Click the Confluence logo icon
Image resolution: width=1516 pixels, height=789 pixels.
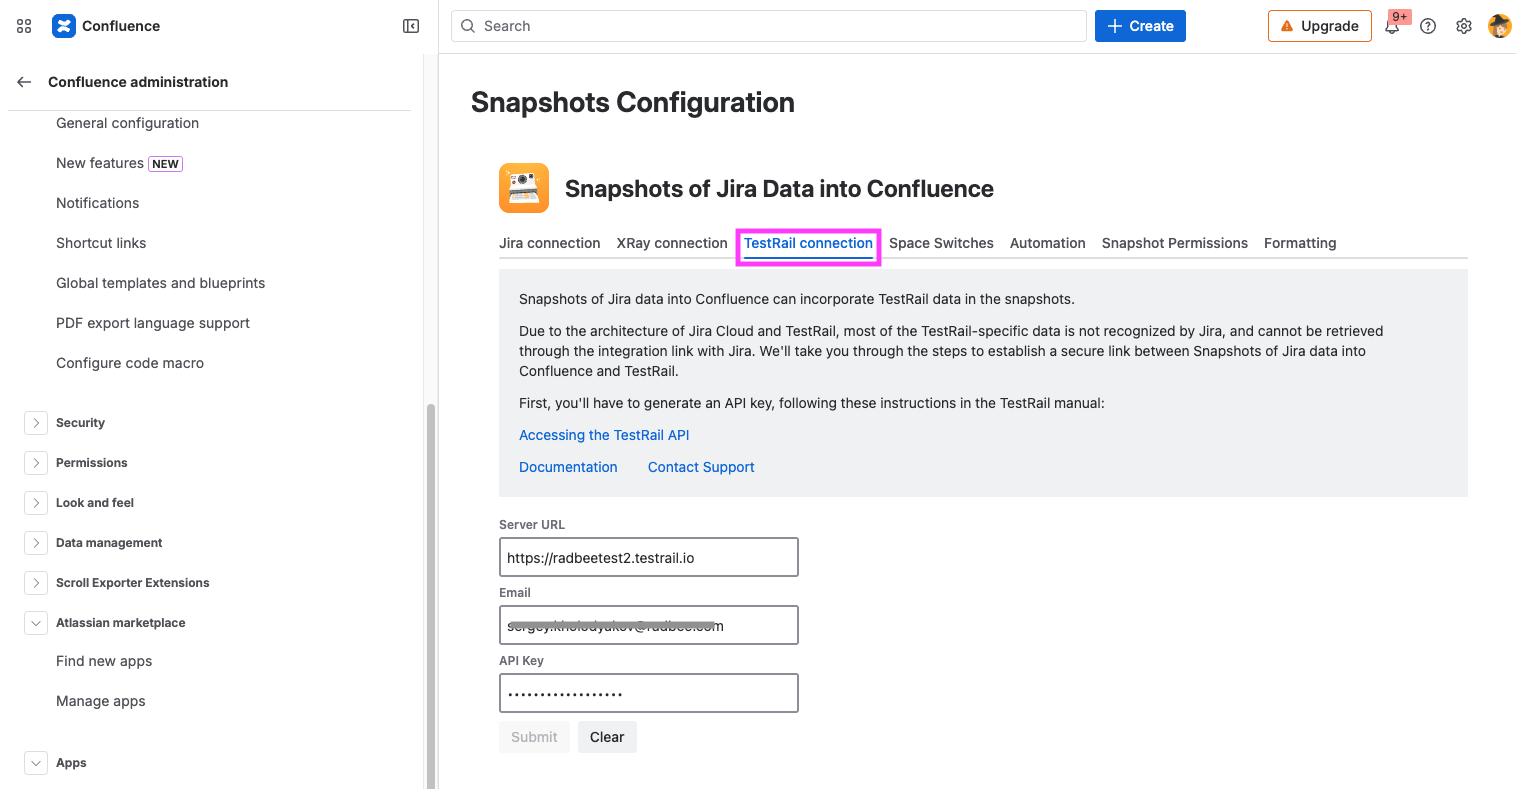coord(64,26)
